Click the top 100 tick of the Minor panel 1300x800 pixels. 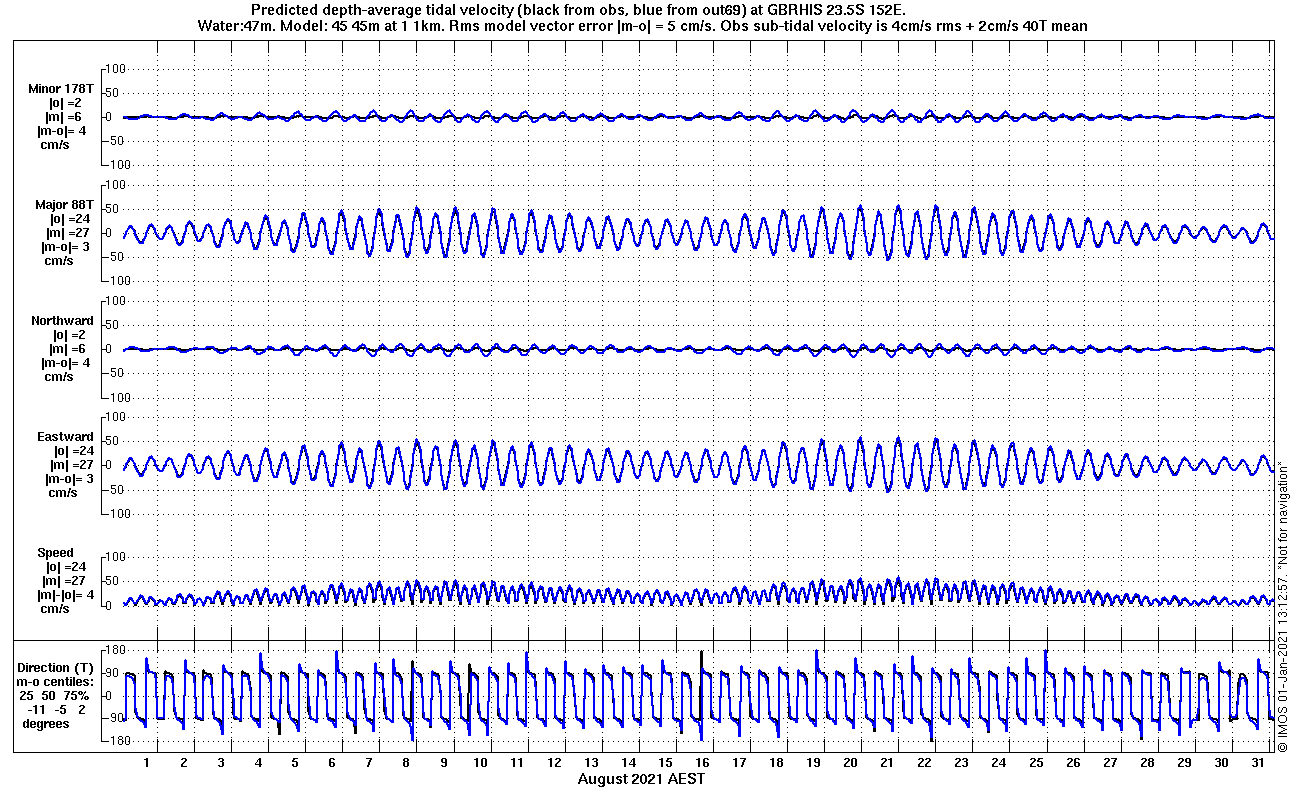point(114,69)
